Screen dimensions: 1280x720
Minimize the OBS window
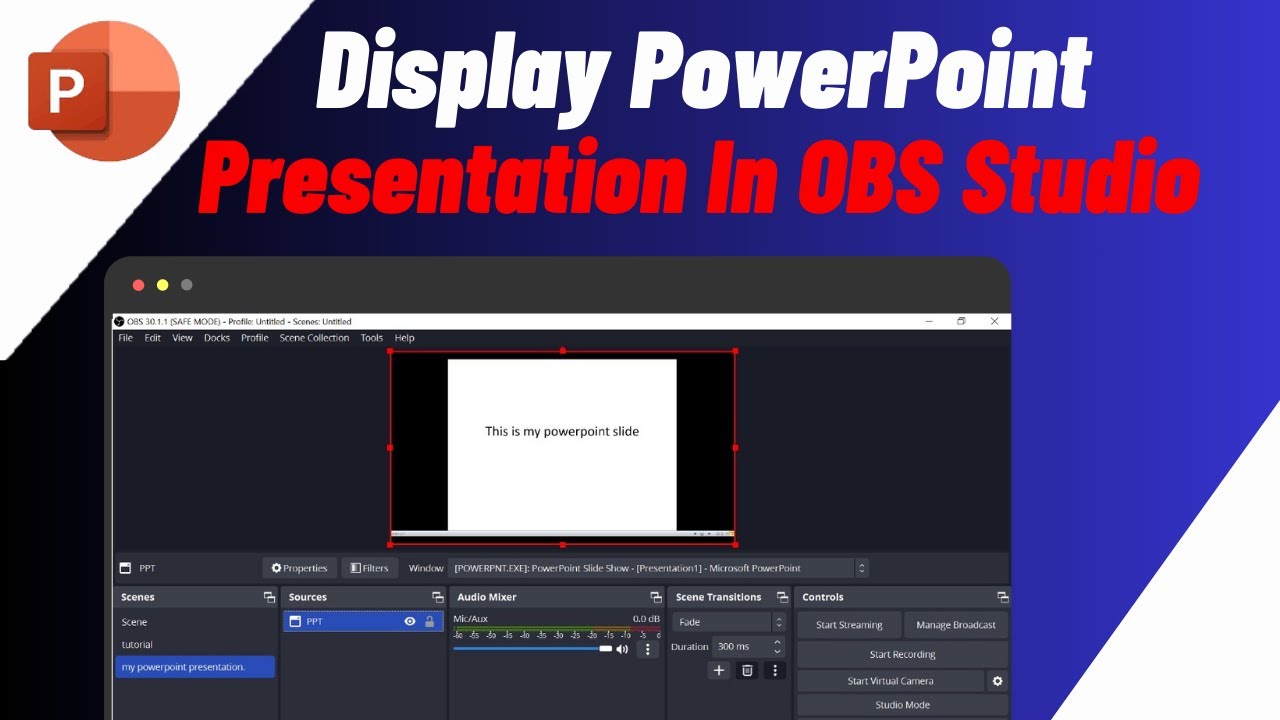point(929,321)
